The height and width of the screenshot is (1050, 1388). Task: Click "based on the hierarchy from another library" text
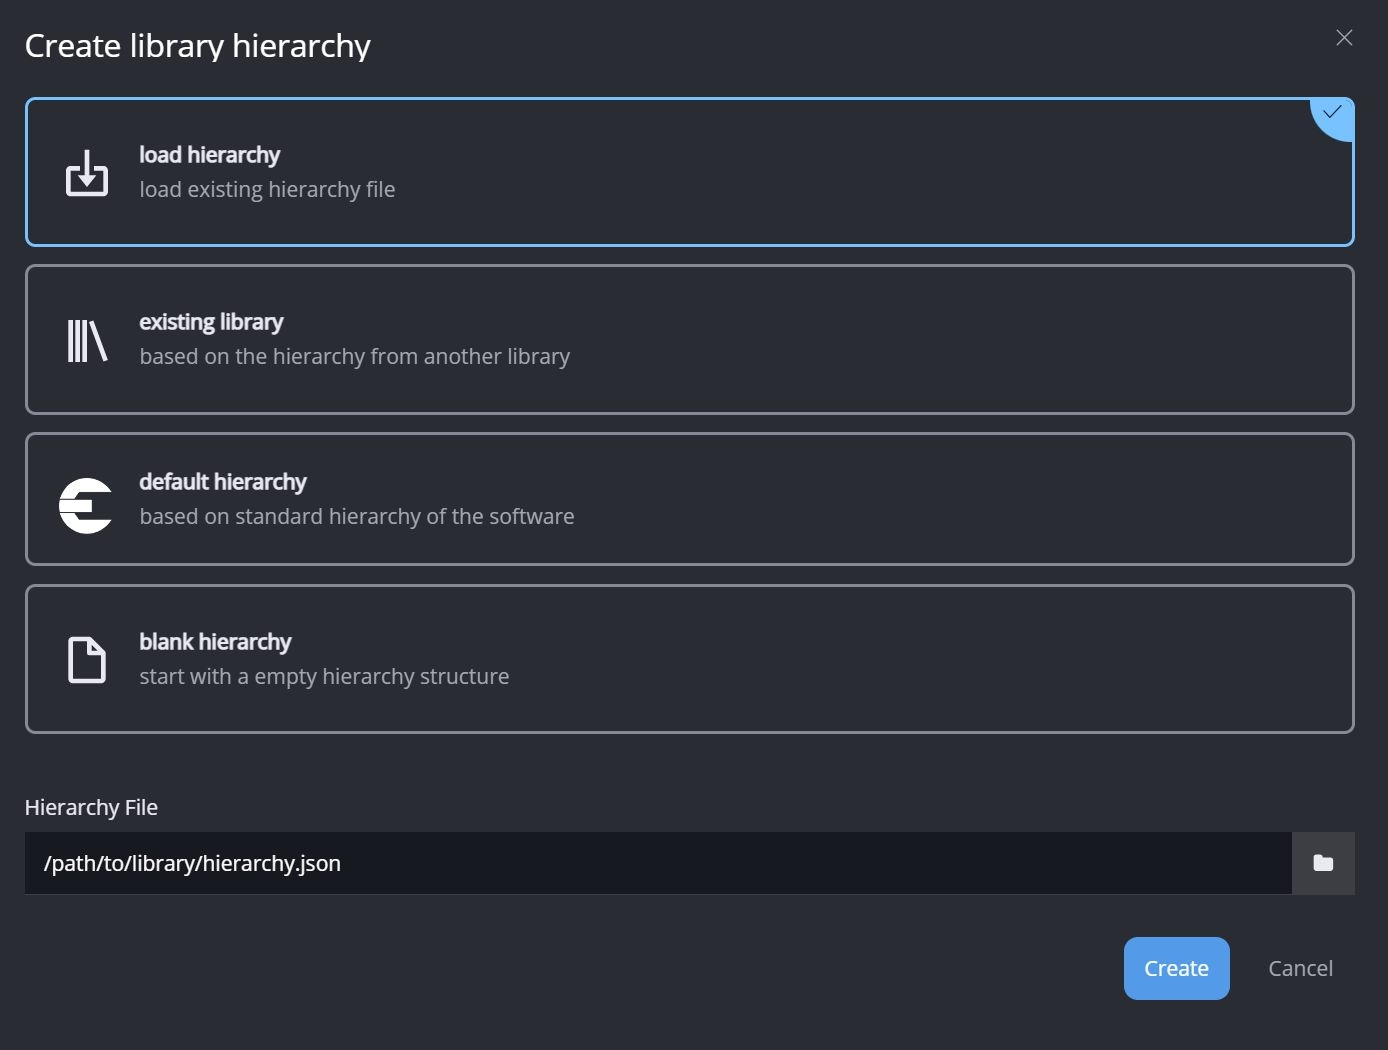tap(354, 357)
